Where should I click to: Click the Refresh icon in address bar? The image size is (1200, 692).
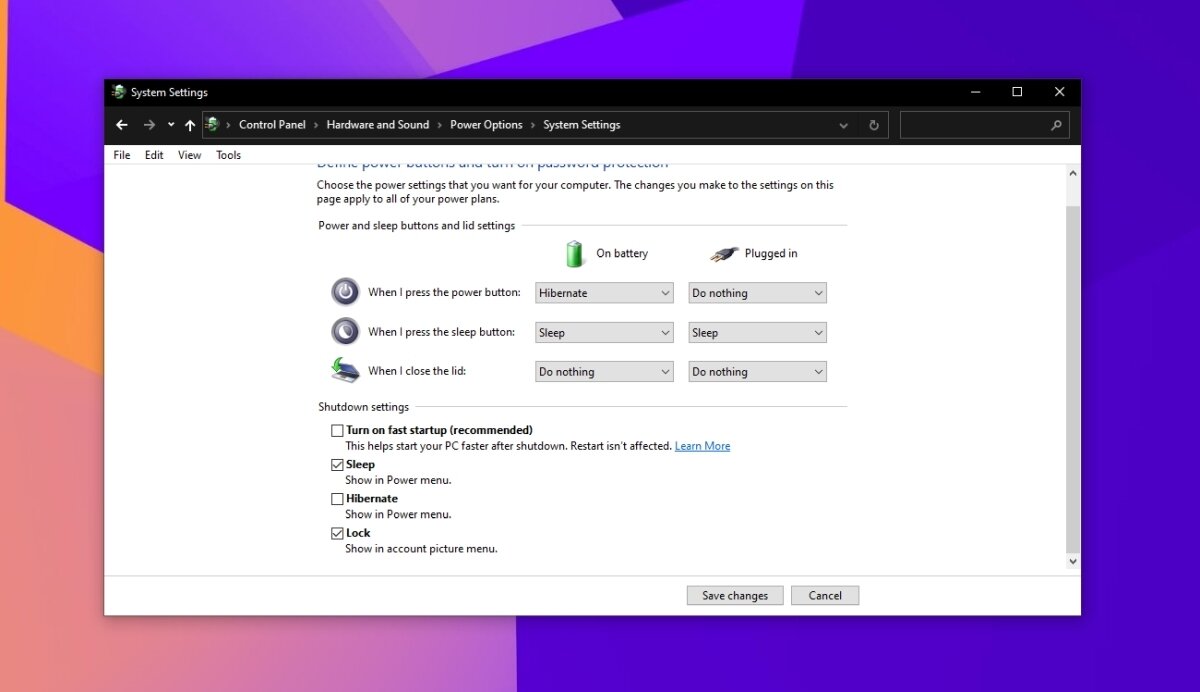click(874, 125)
